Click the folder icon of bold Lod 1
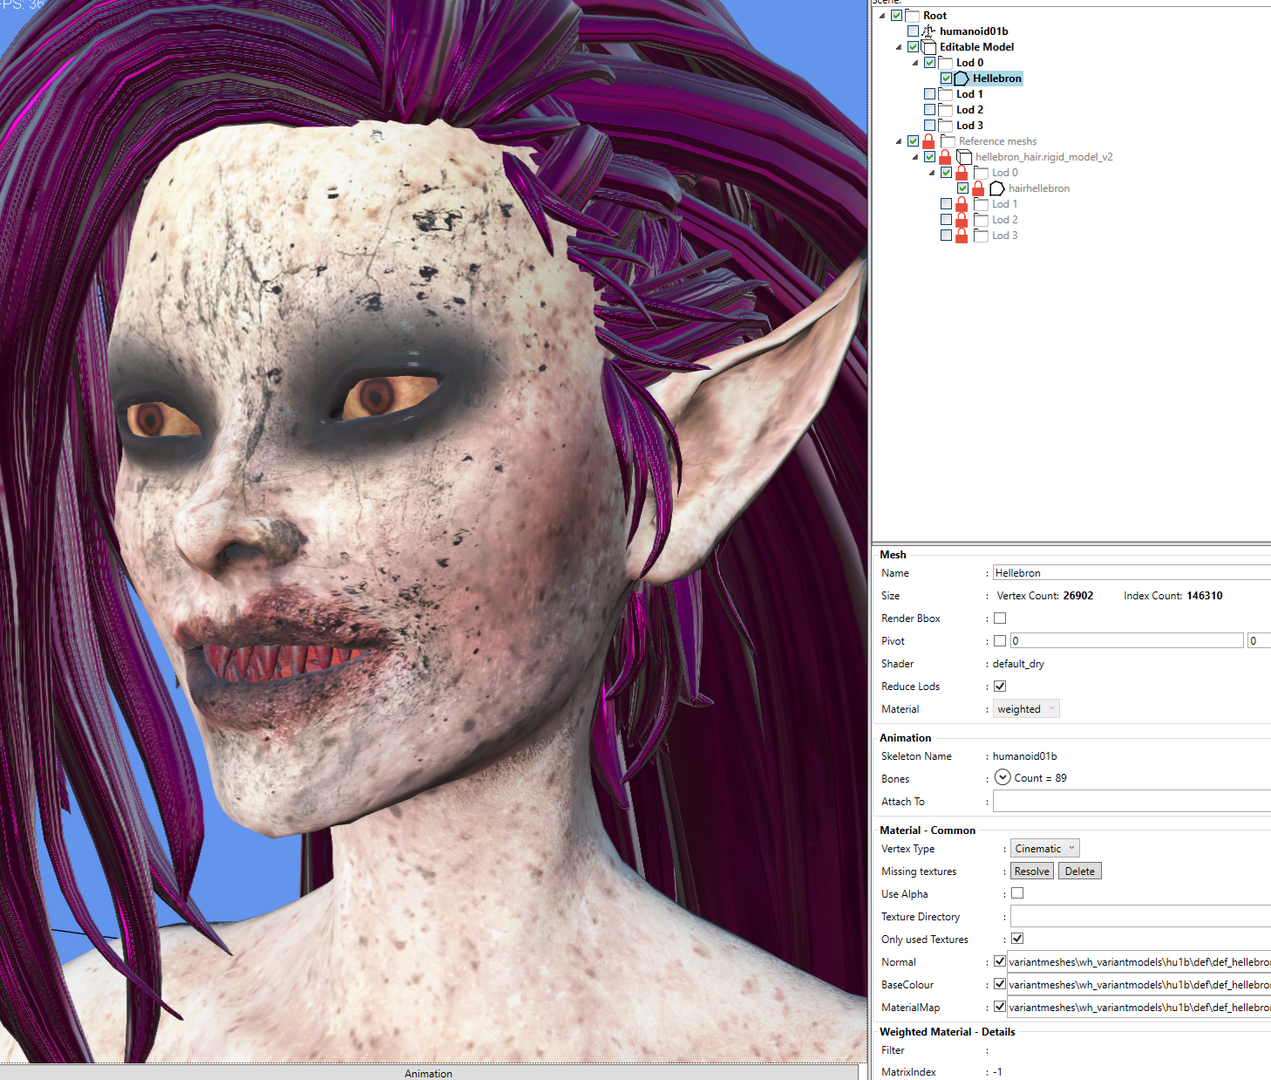Screen dimensions: 1271x1080 click(x=945, y=94)
